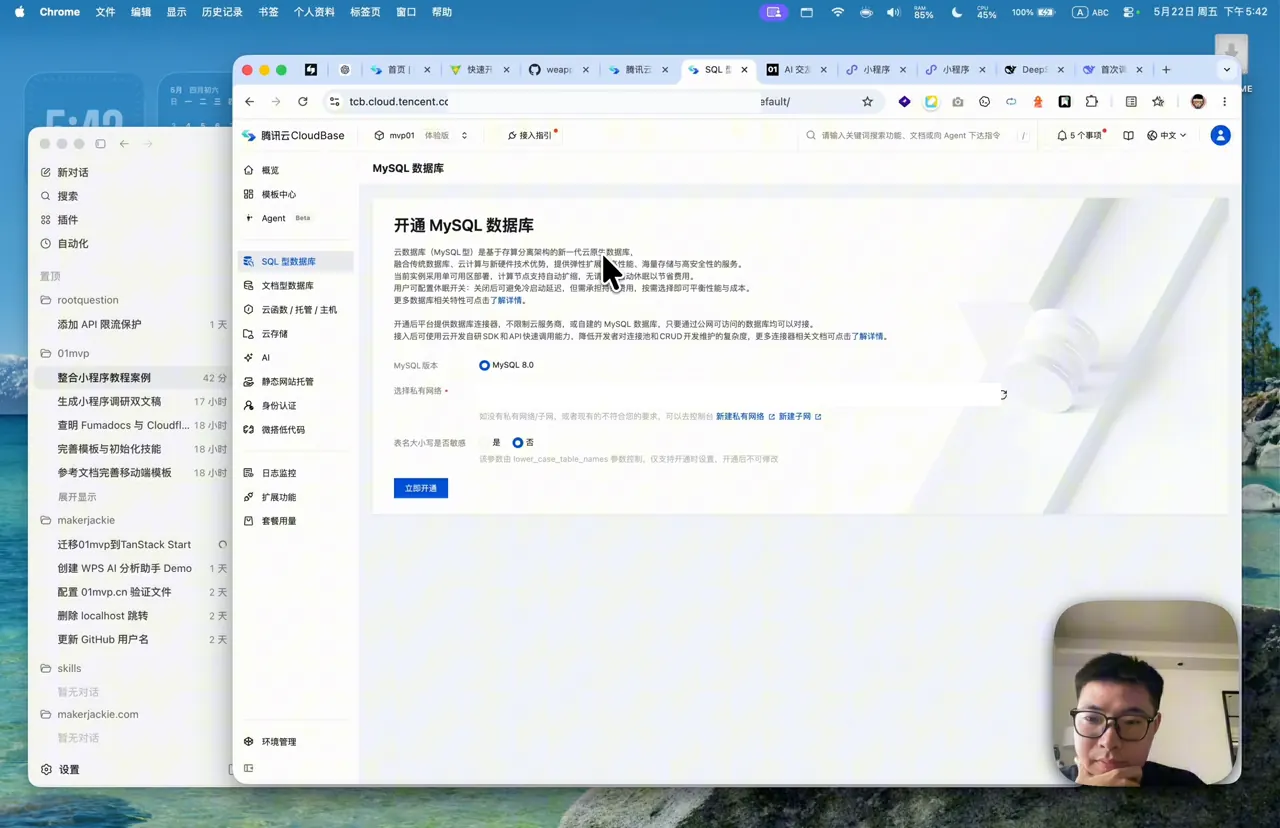Viewport: 1280px width, 828px height.
Task: Open 整合小程序教程案例 conversation
Action: click(x=133, y=378)
